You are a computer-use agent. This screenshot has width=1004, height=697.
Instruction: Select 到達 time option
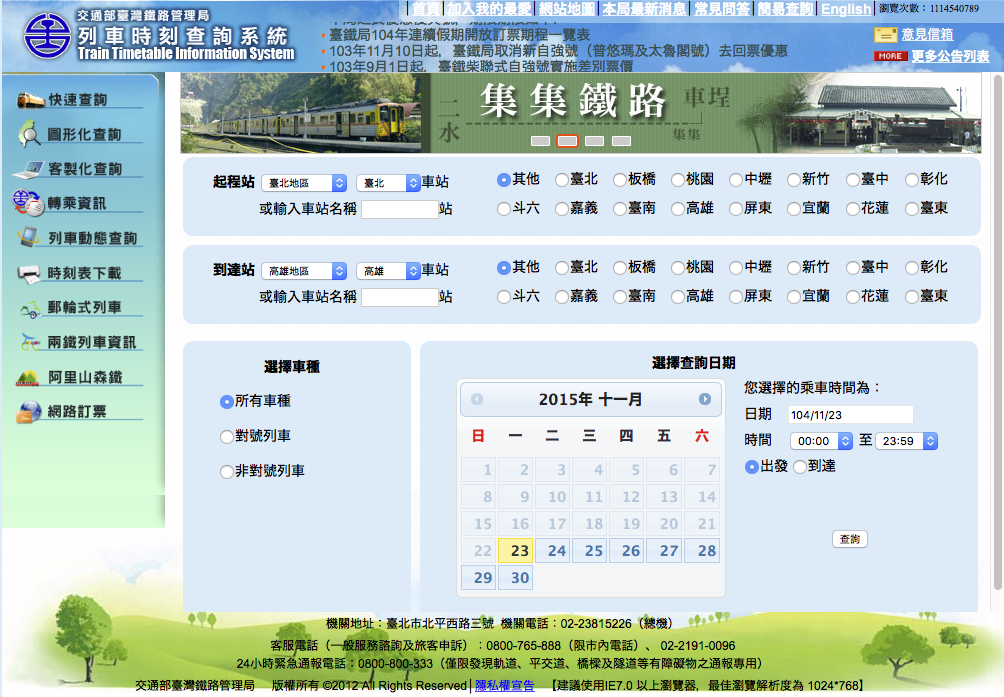click(x=800, y=467)
